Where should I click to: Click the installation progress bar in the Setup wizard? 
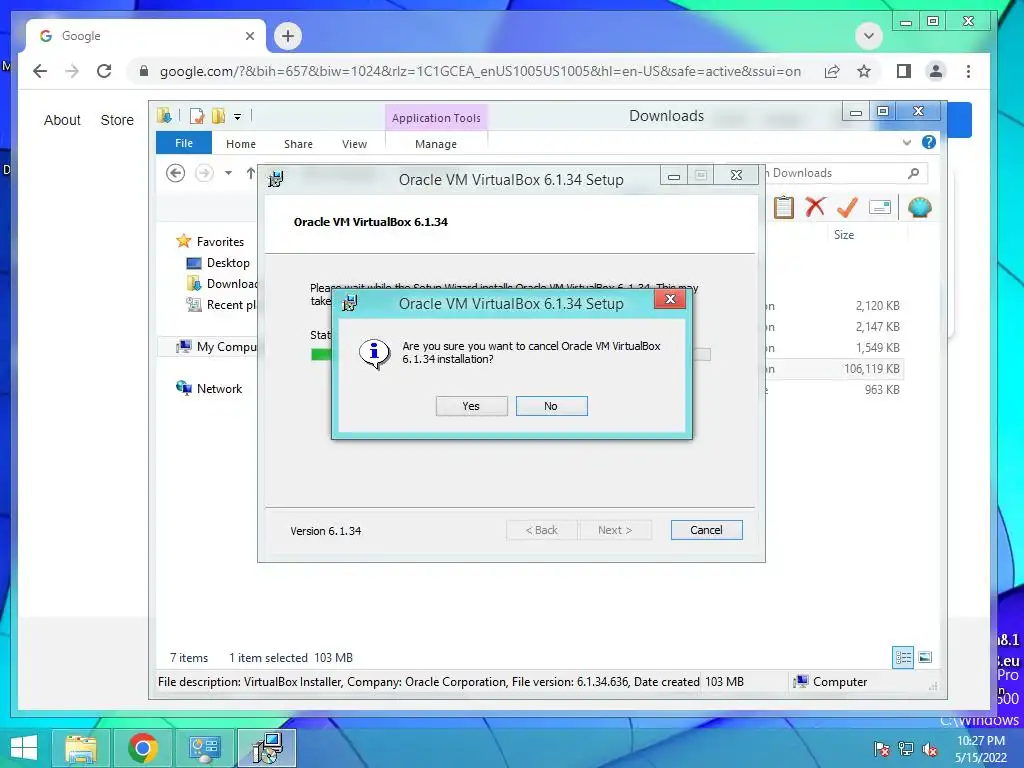pos(511,355)
